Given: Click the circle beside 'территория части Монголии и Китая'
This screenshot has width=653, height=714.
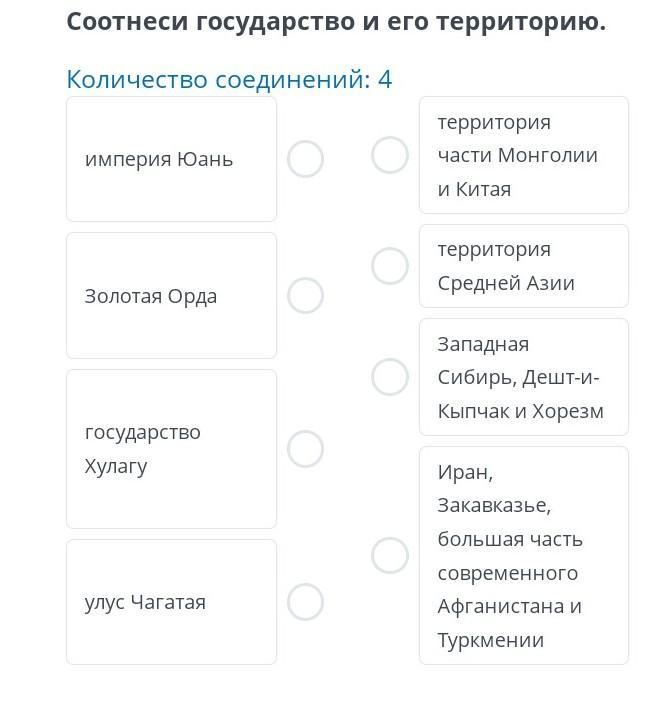Looking at the screenshot, I should (390, 155).
